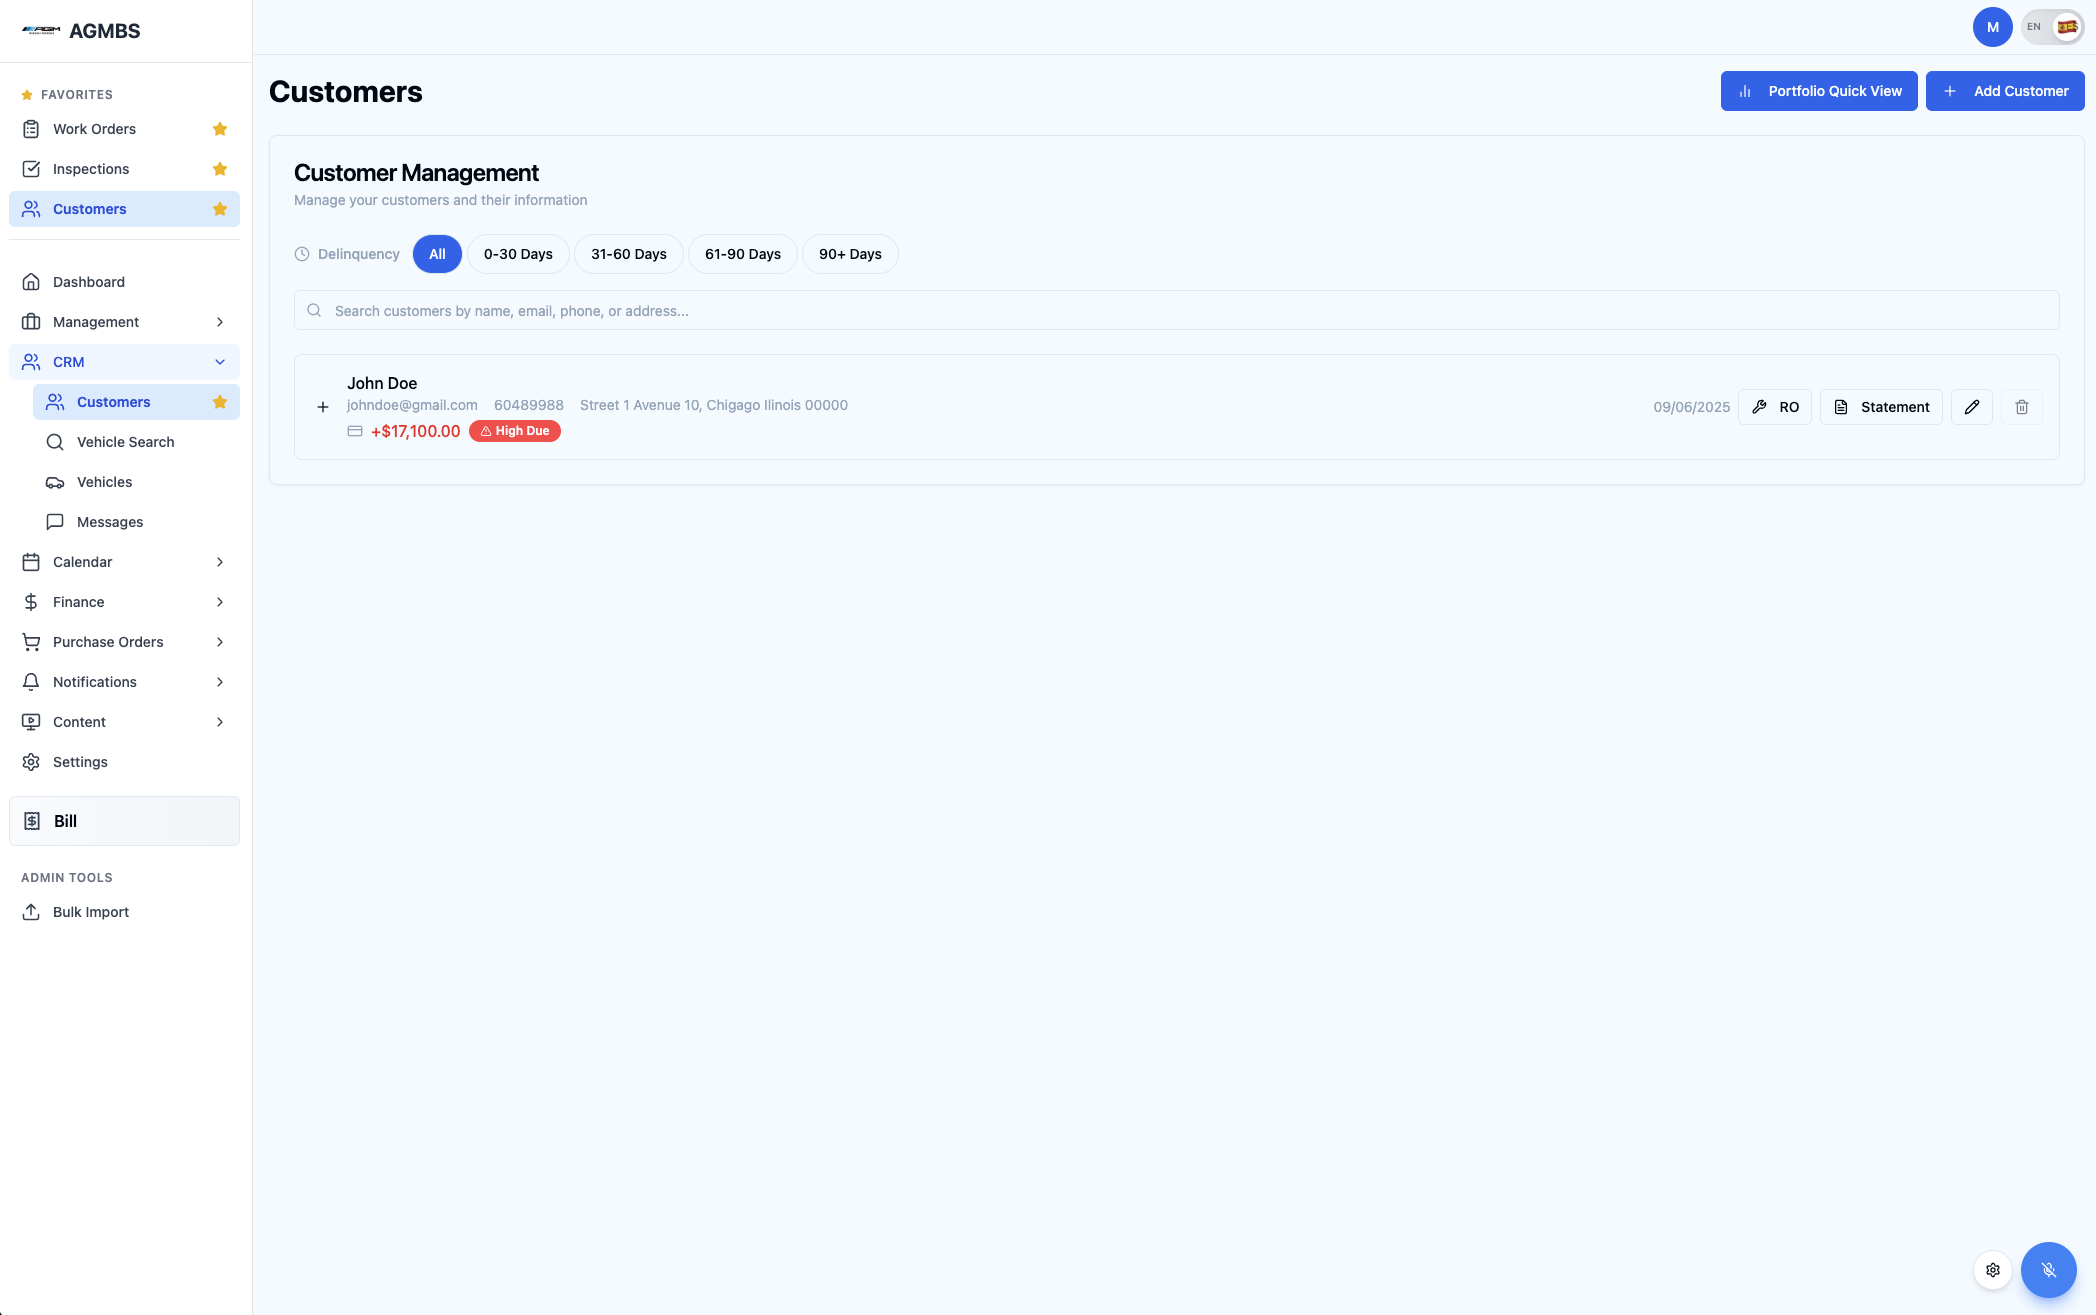
Task: Toggle the EN language switch
Action: (x=2052, y=27)
